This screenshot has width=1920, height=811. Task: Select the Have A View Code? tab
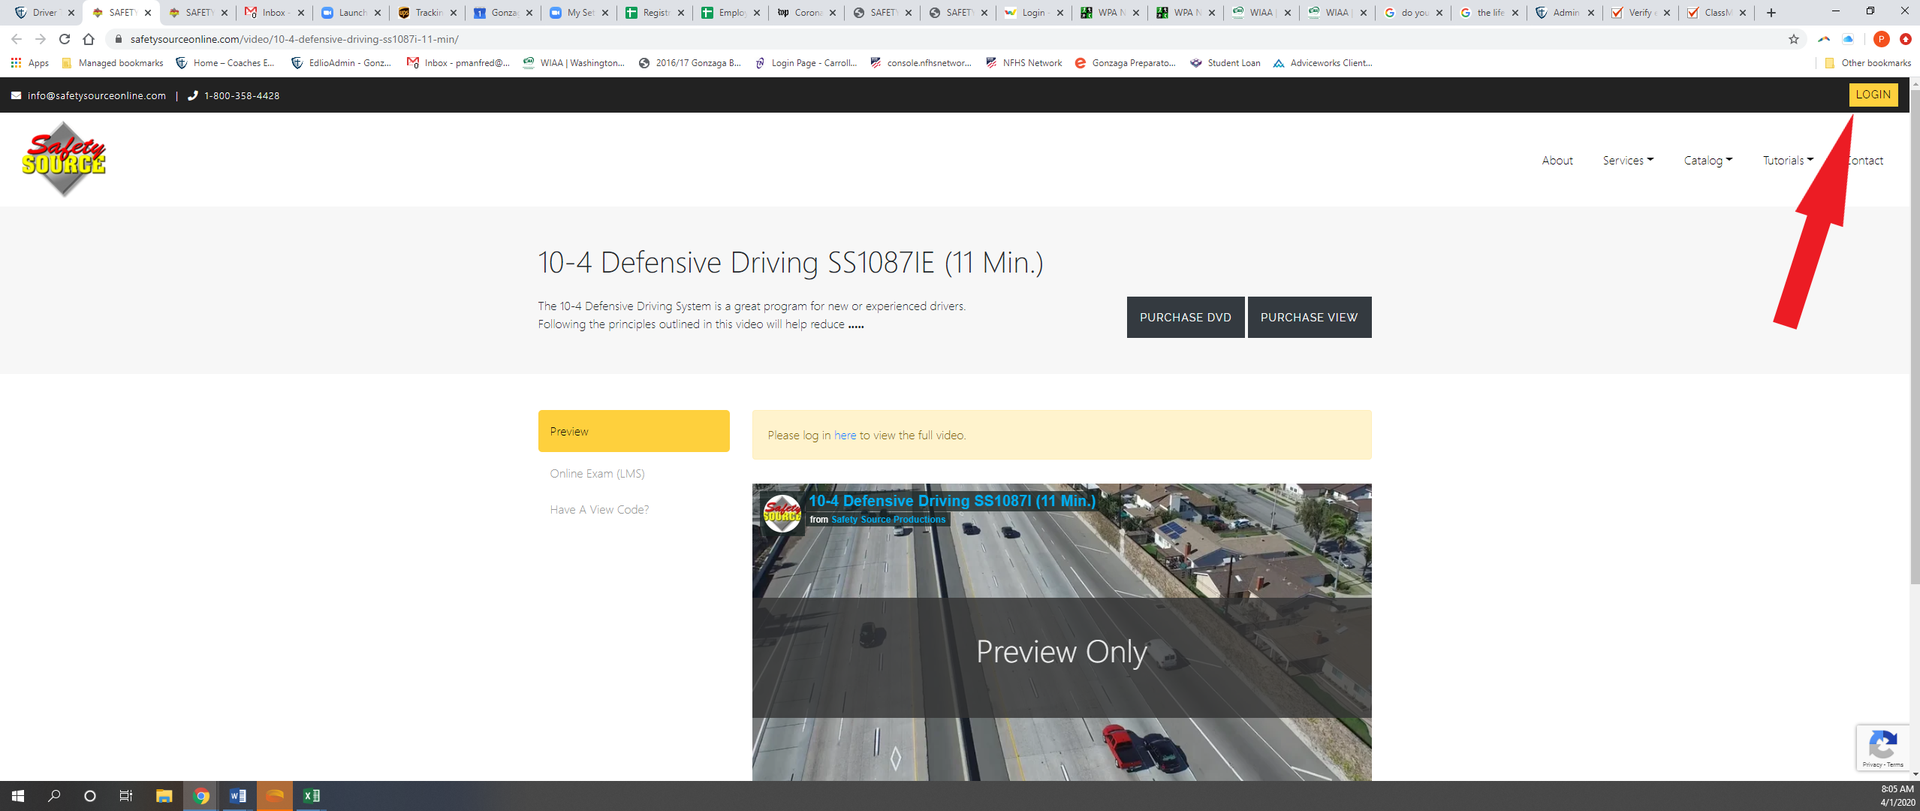[599, 510]
